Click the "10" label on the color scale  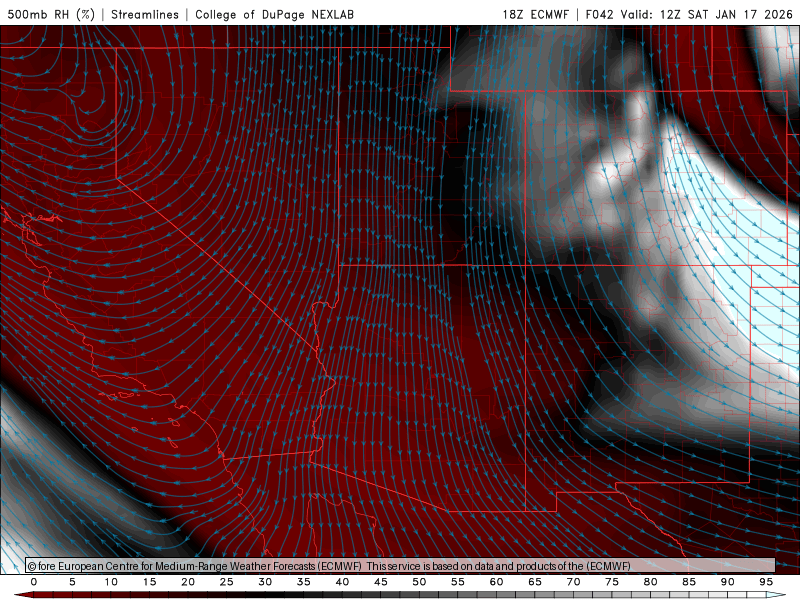tap(111, 582)
